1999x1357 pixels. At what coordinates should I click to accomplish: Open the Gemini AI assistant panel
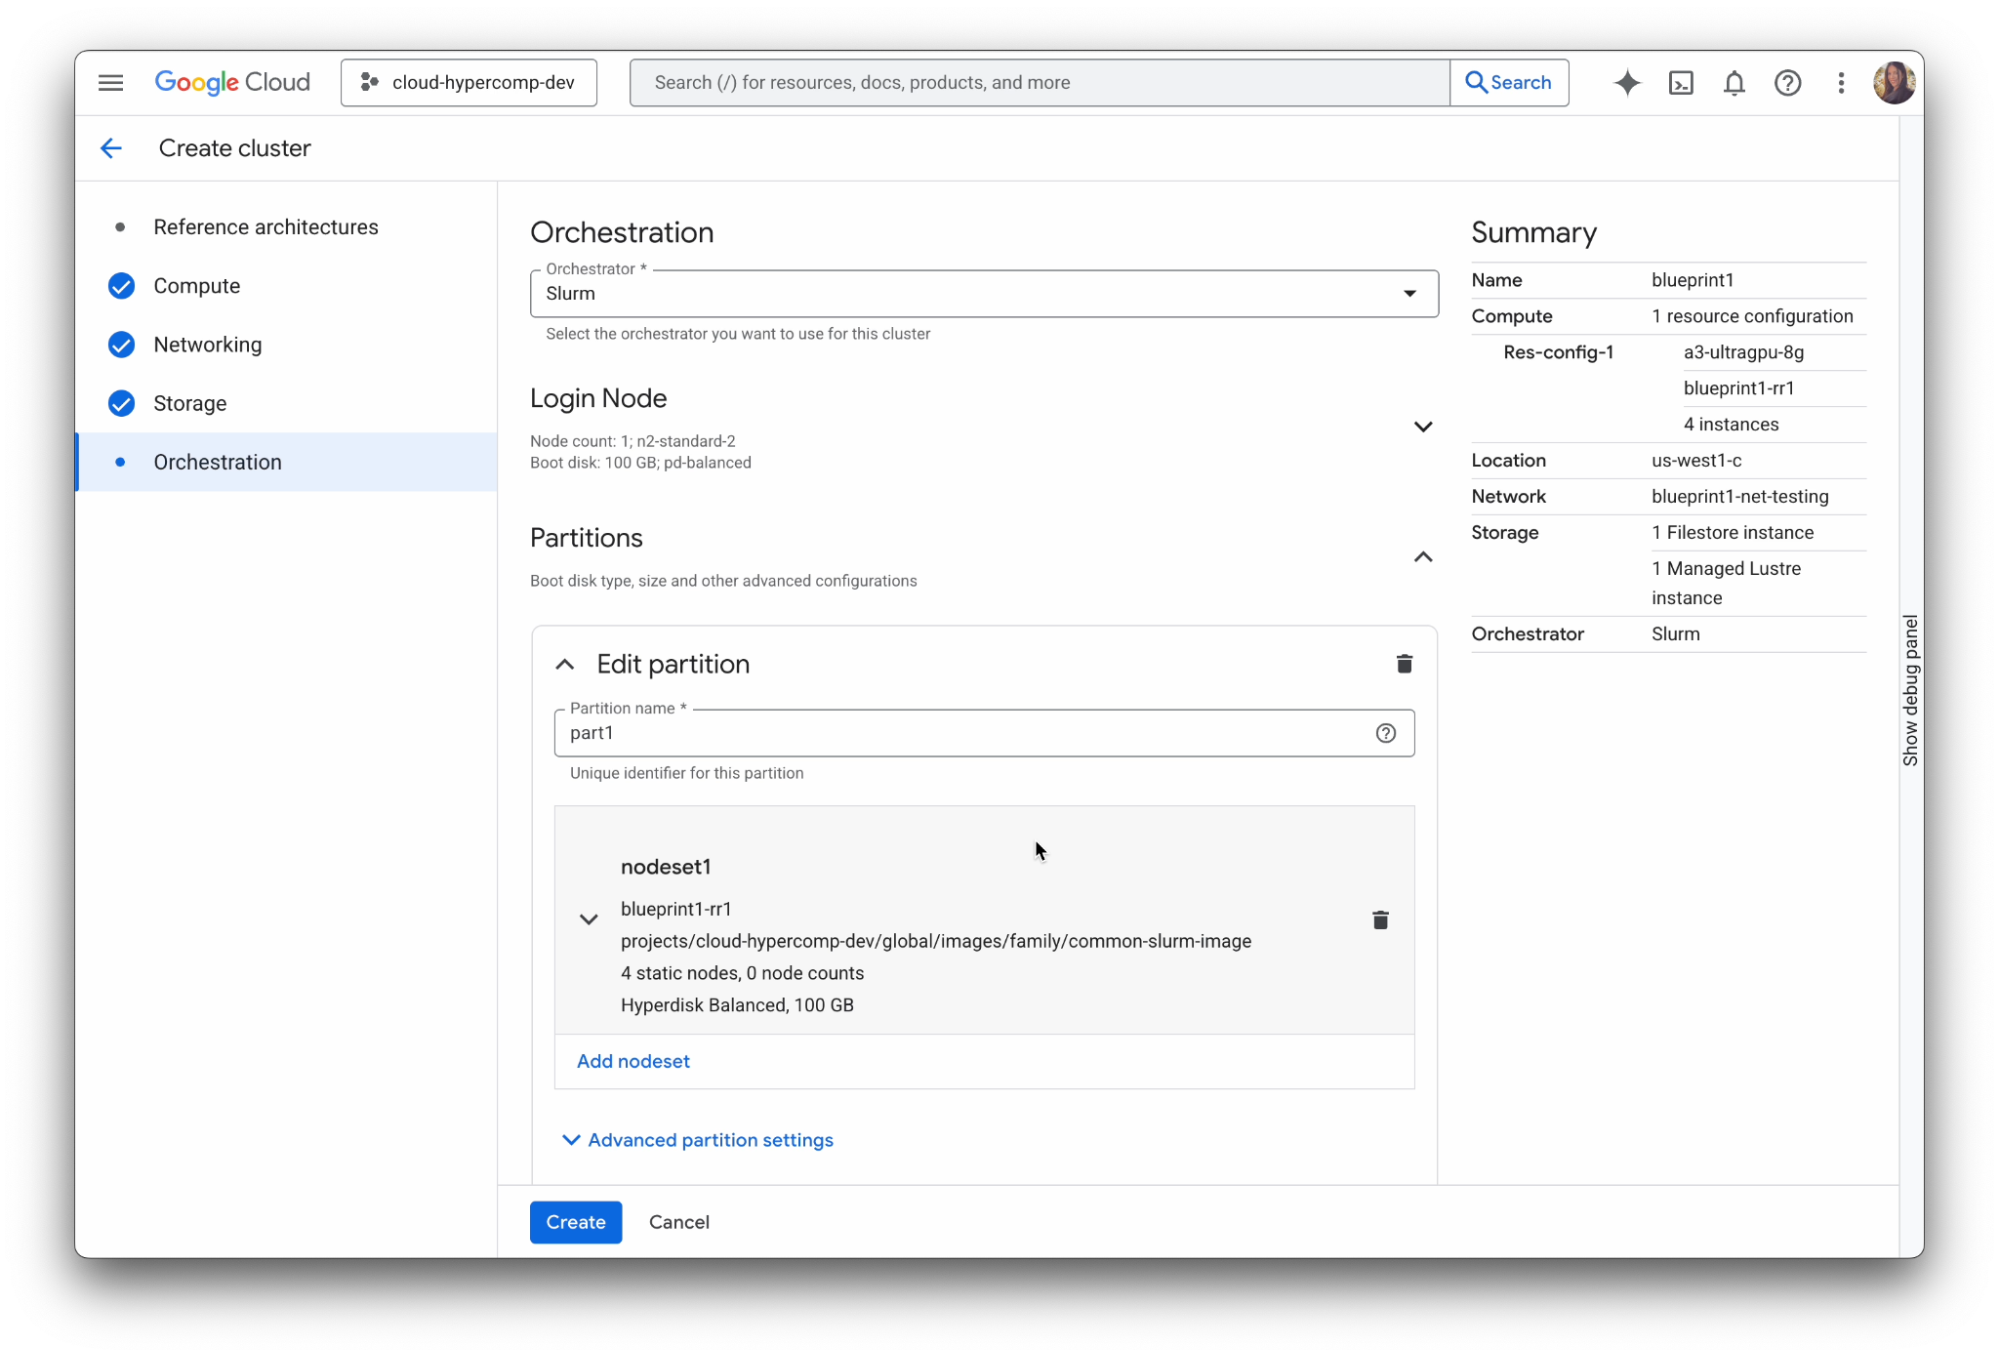pos(1627,83)
